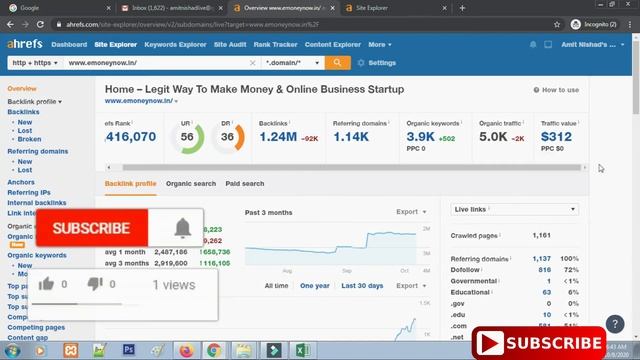Open a new browser tab with plus
Viewport: 640px width, 360px height.
point(462,8)
